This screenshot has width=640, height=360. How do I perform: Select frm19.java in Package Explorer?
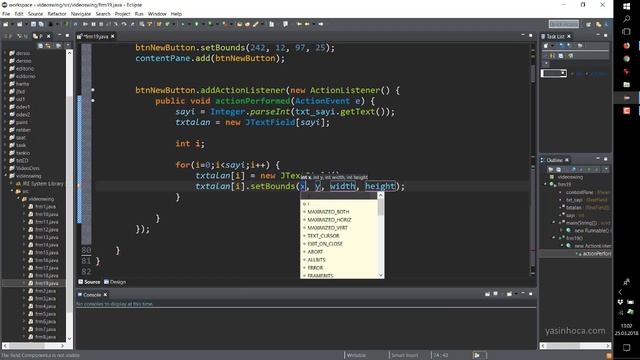pos(47,283)
